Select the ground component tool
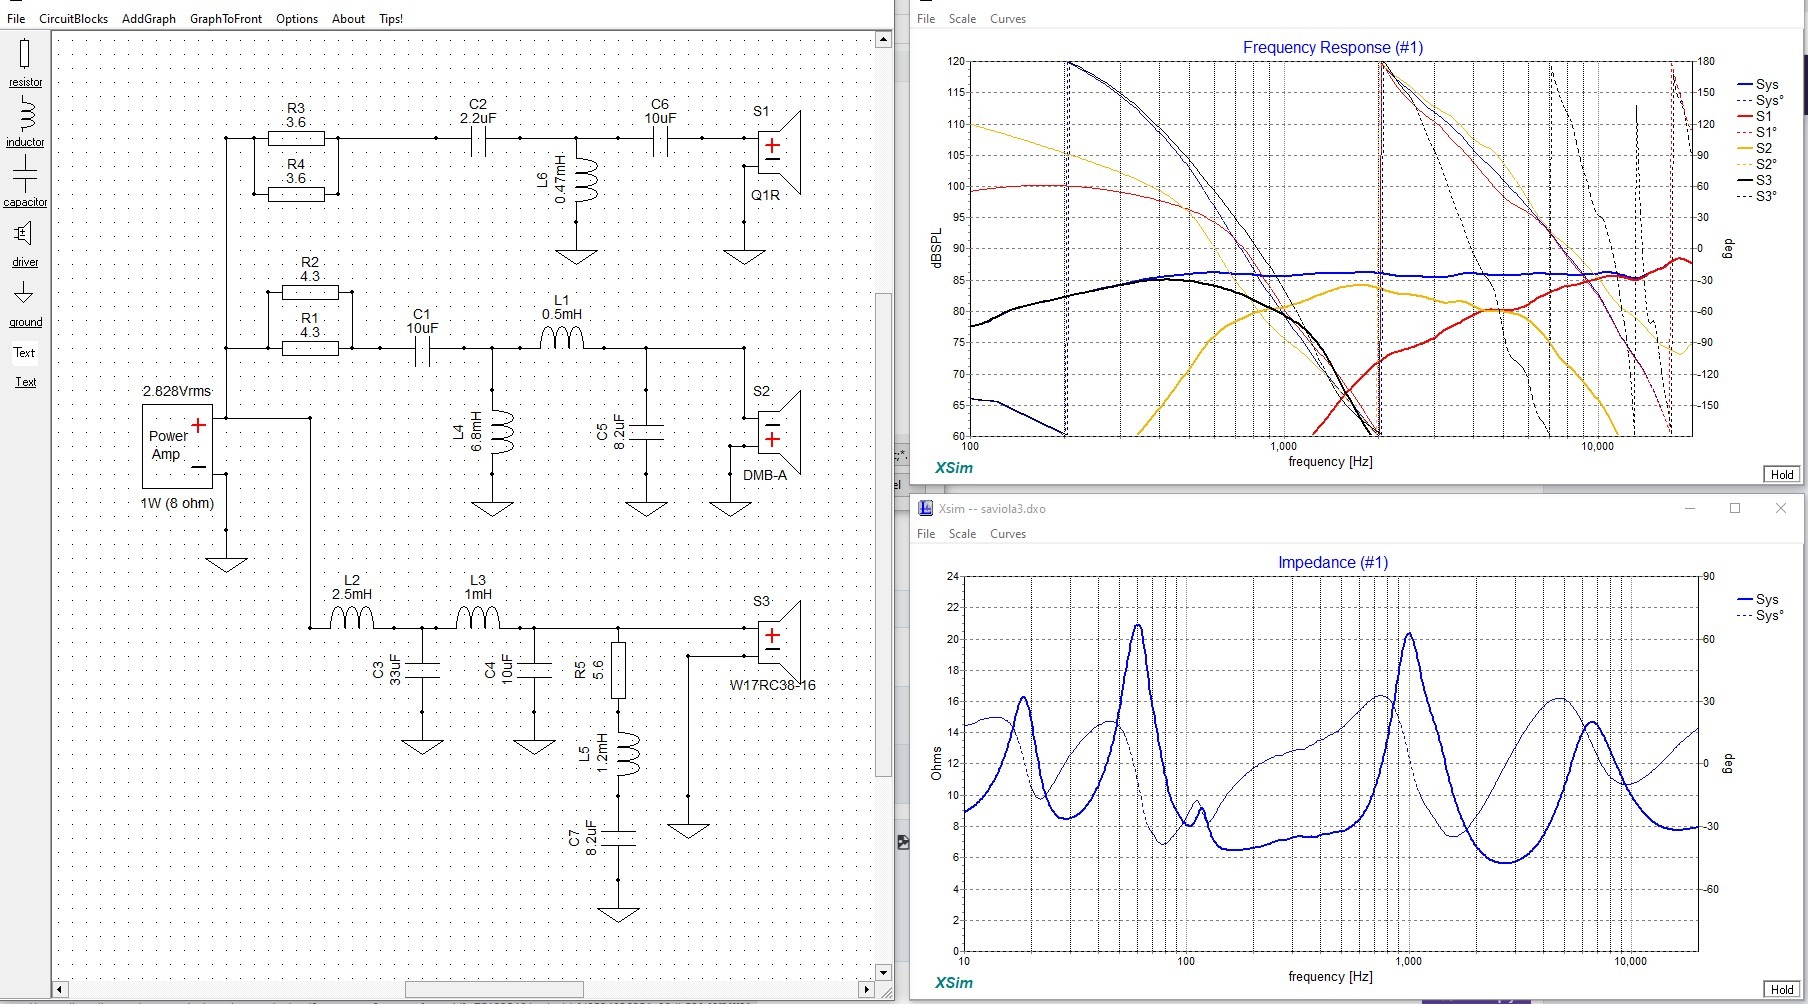This screenshot has height=1004, width=1808. 25,303
